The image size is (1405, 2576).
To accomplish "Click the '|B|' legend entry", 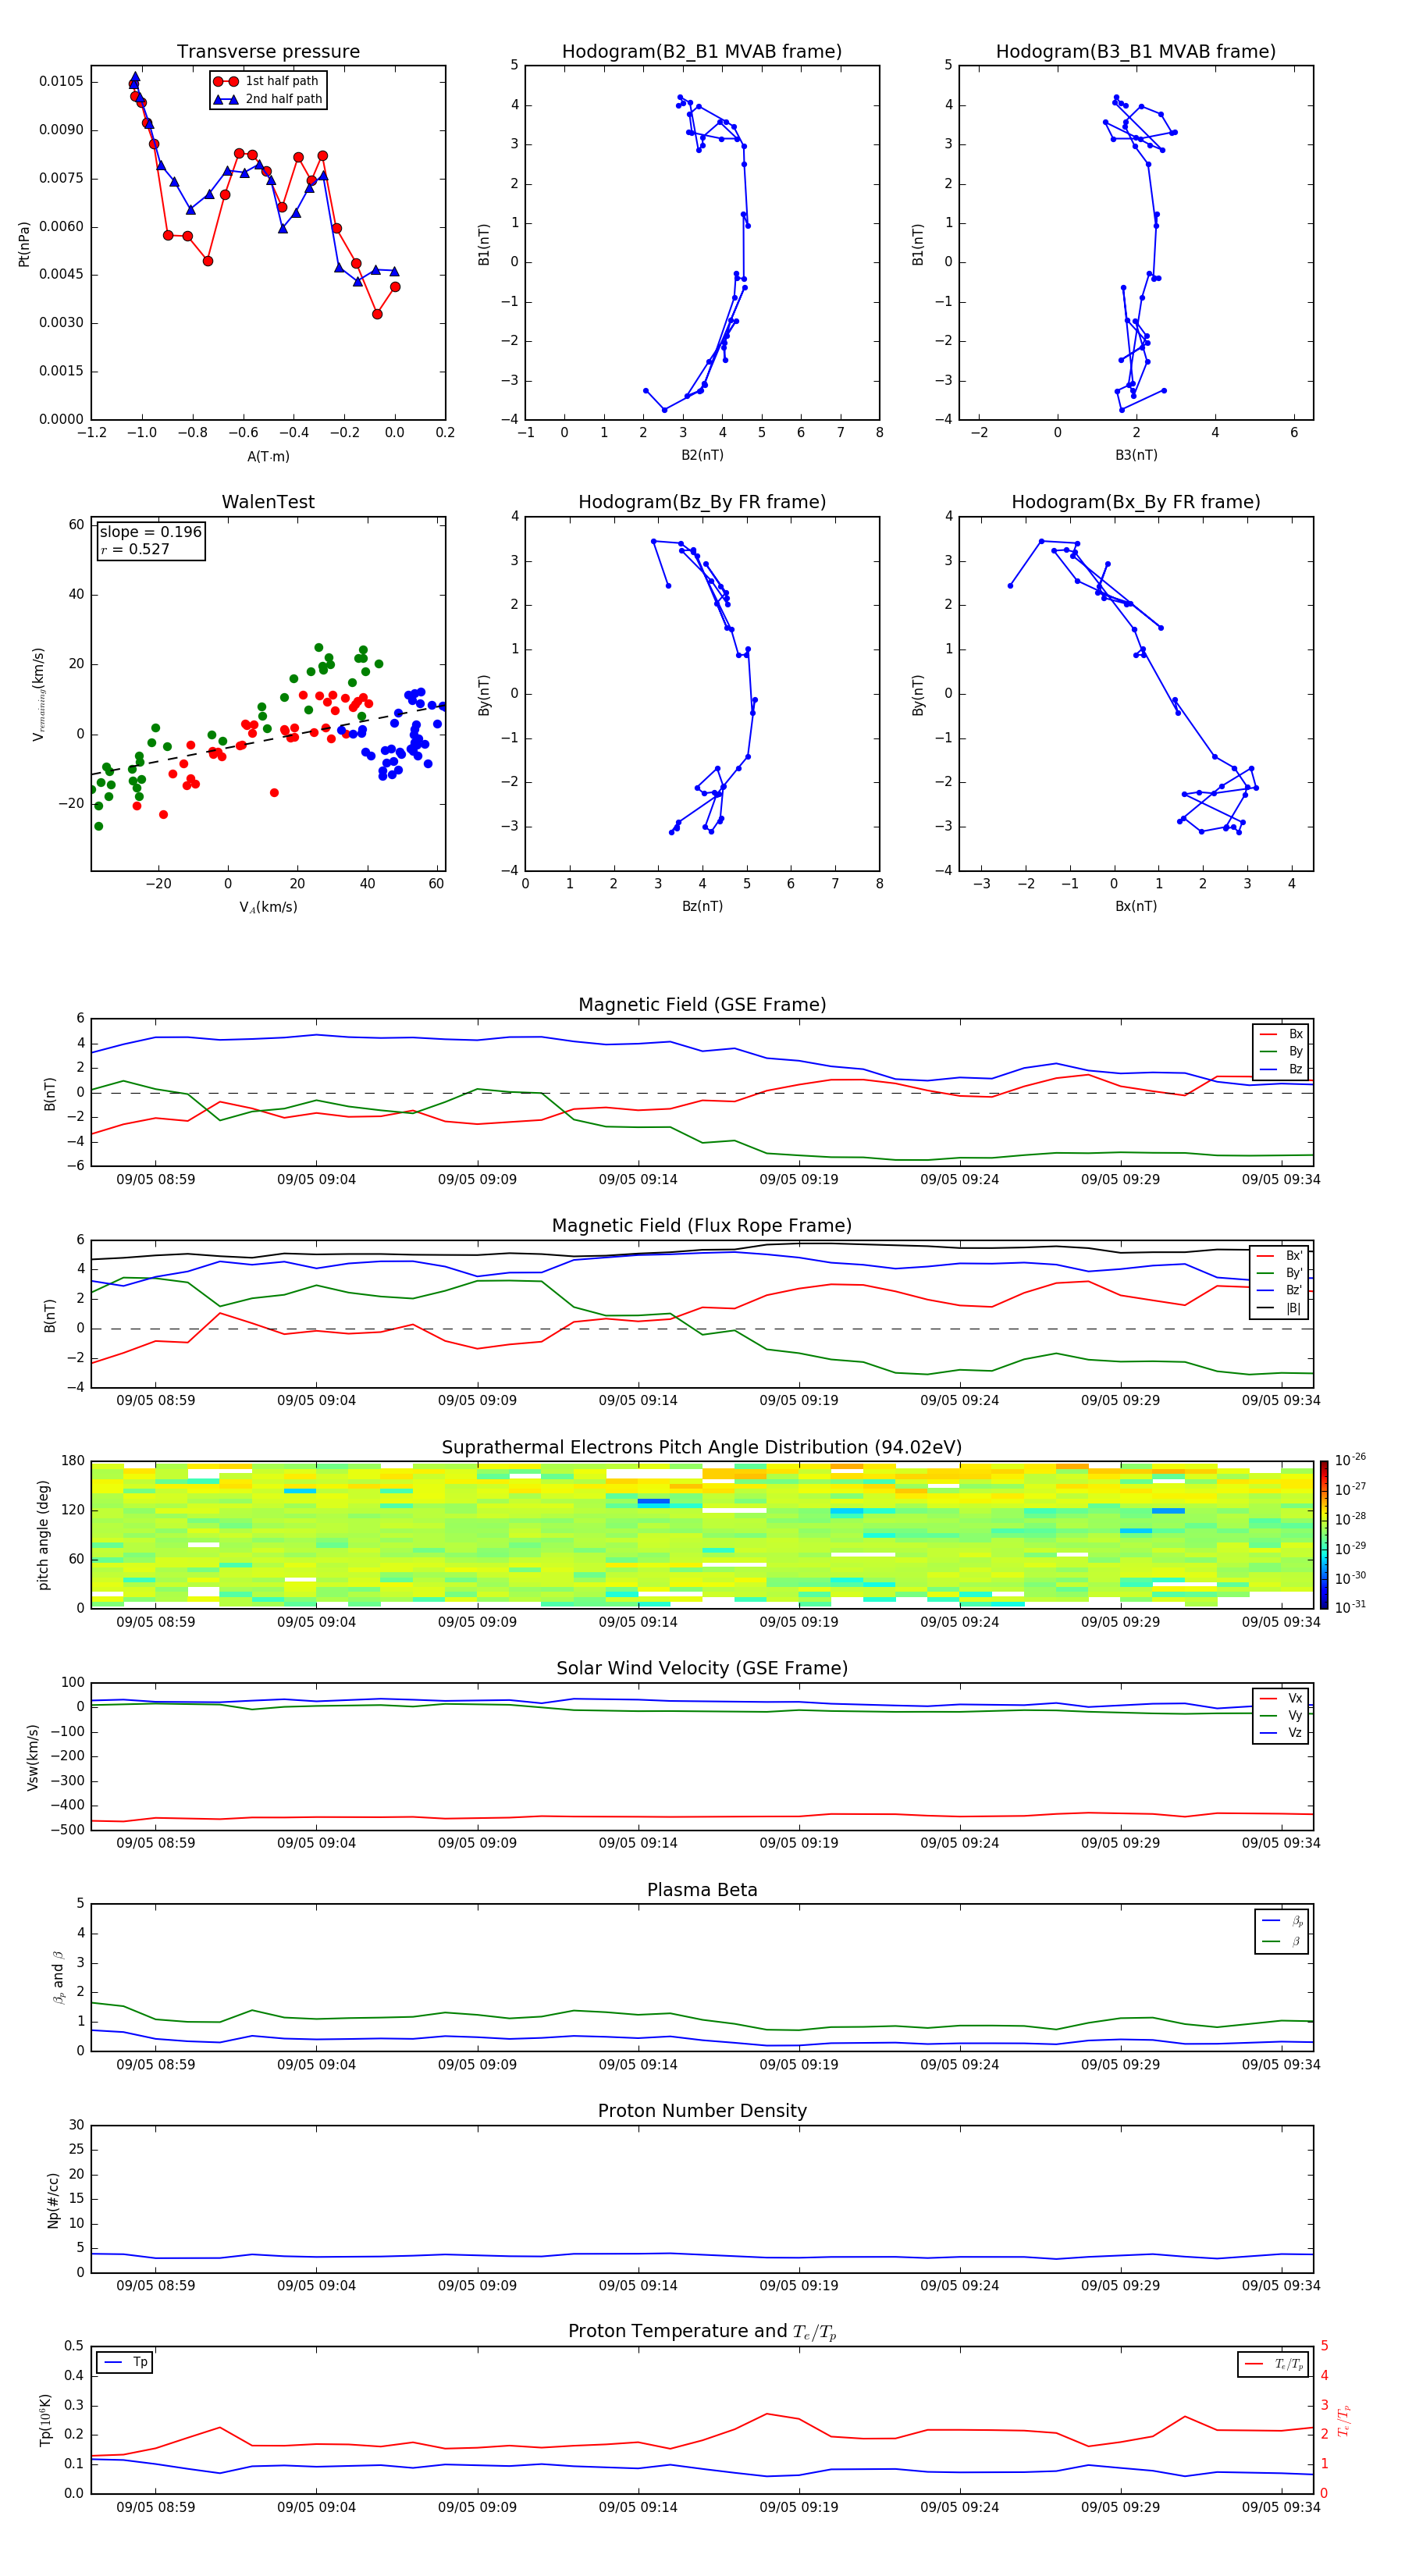I will click(x=1279, y=1308).
